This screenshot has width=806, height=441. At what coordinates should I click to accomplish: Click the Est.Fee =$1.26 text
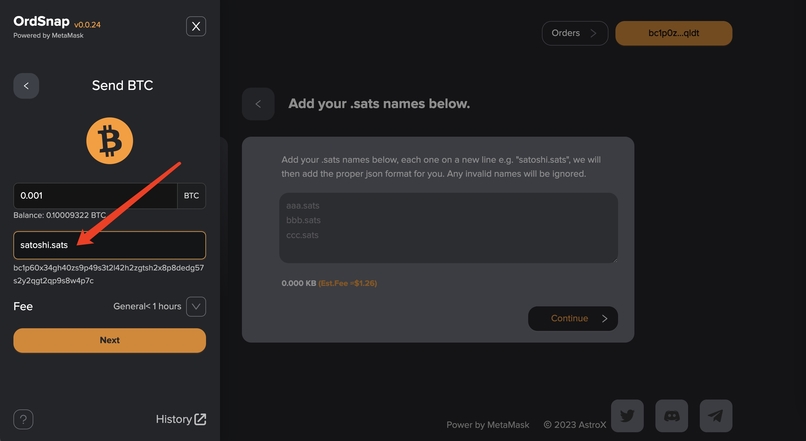(x=347, y=283)
